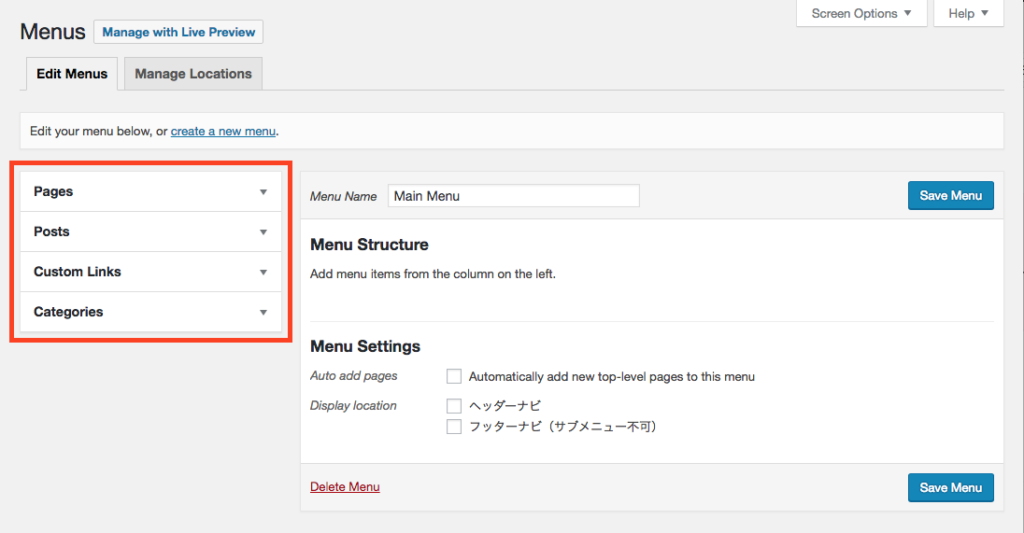Click Manage with Live Preview button

[178, 32]
